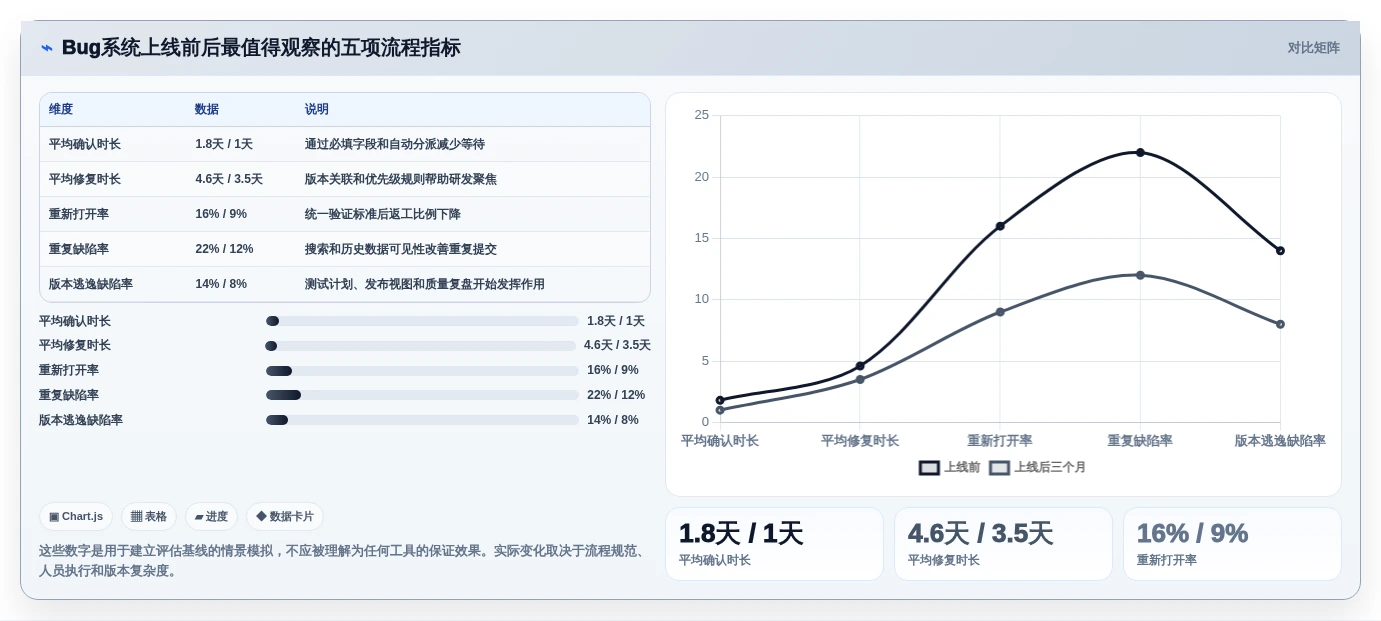Screen dimensions: 1381x621
Task: Click the 平均修复时长 table row name
Action: [85, 179]
